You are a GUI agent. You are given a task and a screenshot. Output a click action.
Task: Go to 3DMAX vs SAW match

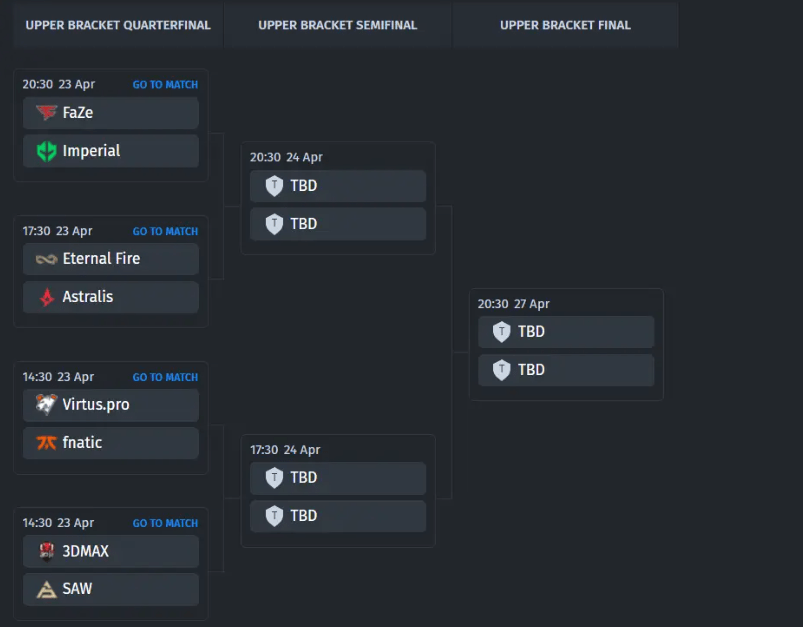pos(165,523)
